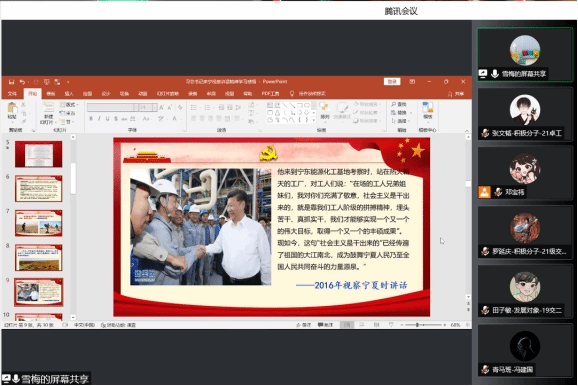
Task: Switch to the 插入 (Insert) ribbon tab
Action: (x=69, y=94)
